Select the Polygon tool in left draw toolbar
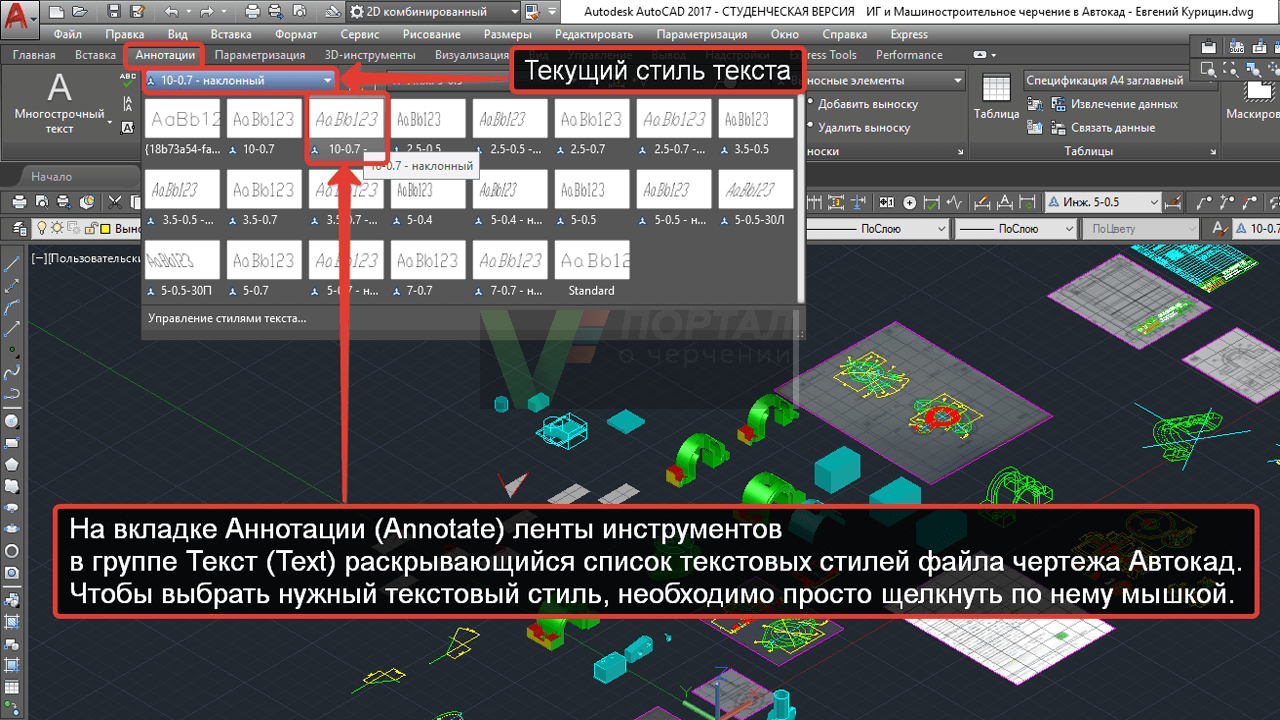 click(x=12, y=464)
